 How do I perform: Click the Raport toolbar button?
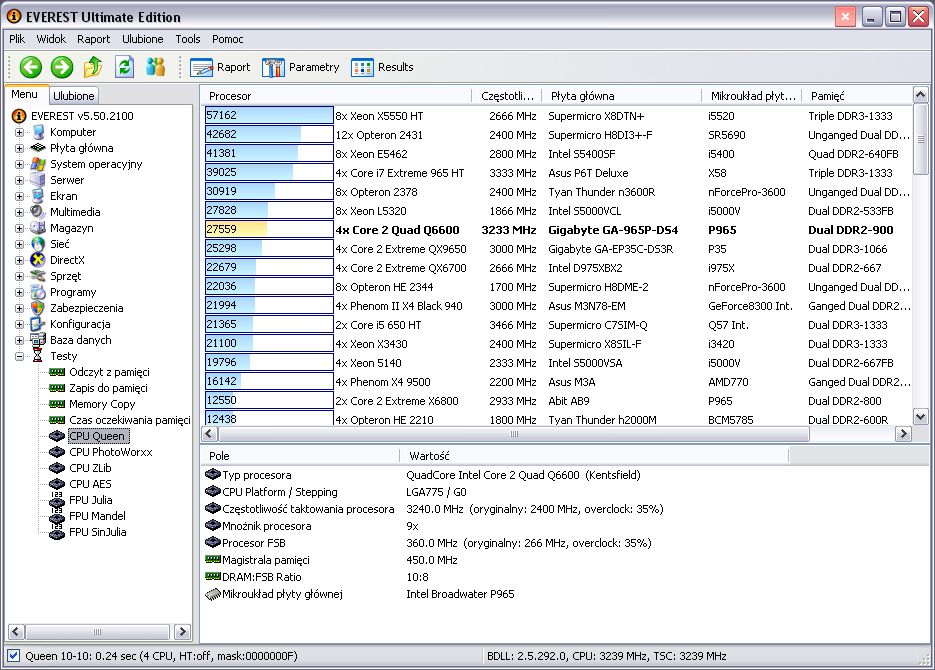221,67
